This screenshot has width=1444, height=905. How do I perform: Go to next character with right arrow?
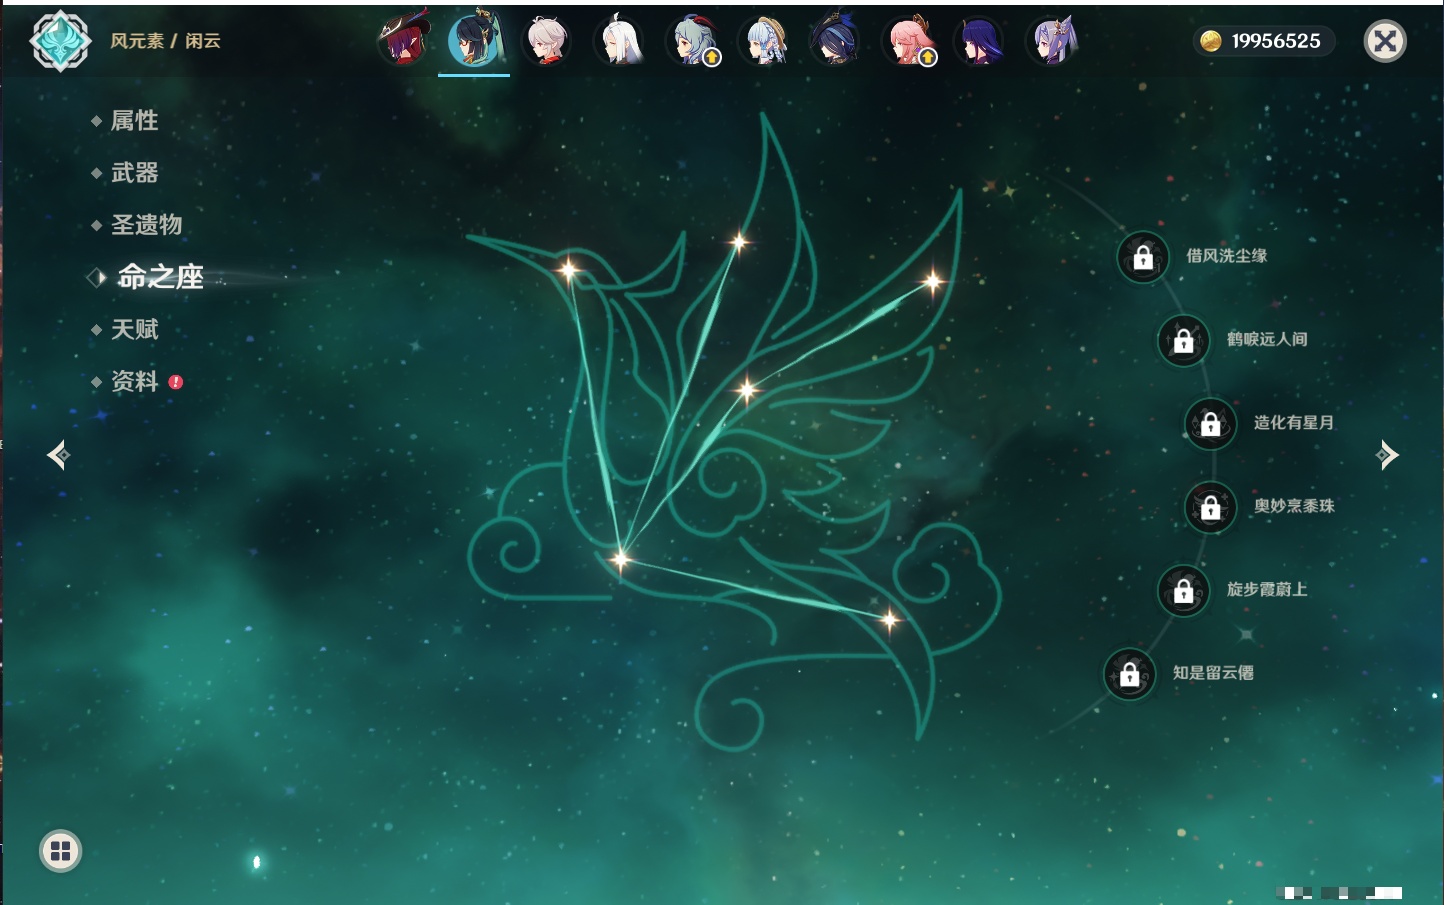(x=1387, y=455)
